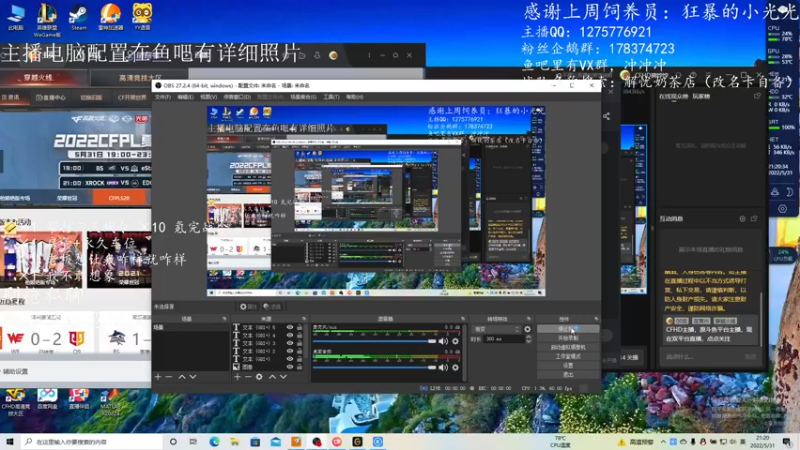The height and width of the screenshot is (450, 800).
Task: Open the 停靠窗口(D) menu in OBS
Action: 237,97
